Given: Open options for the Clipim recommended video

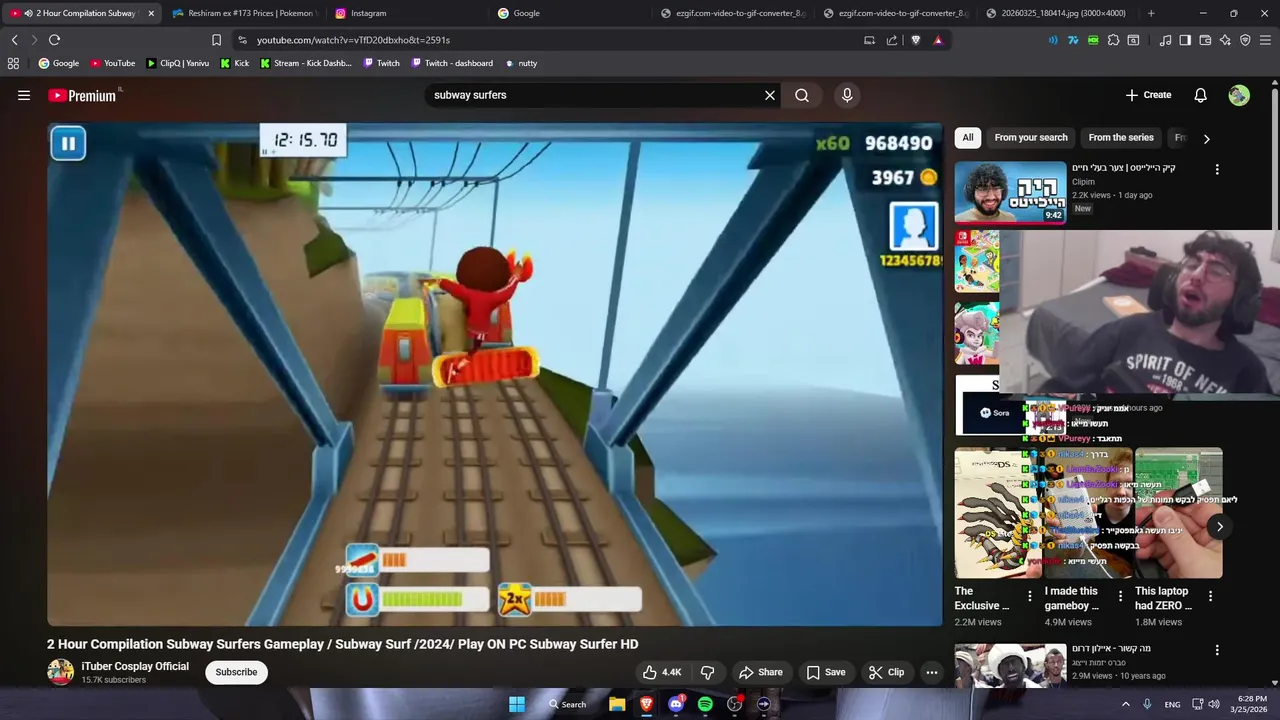Looking at the screenshot, I should coord(1217,170).
